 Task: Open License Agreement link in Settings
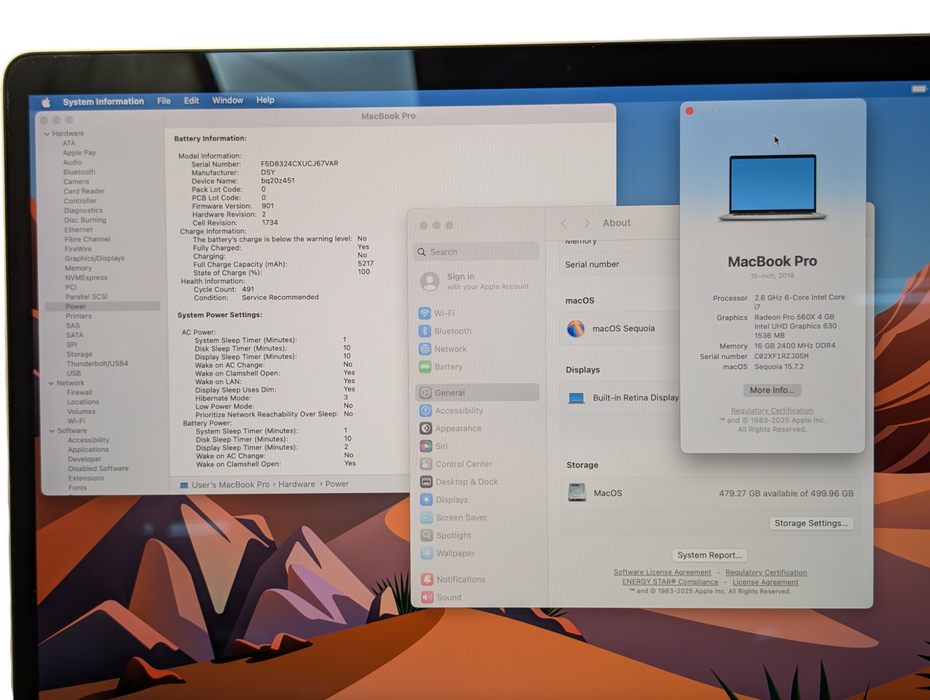coord(765,582)
